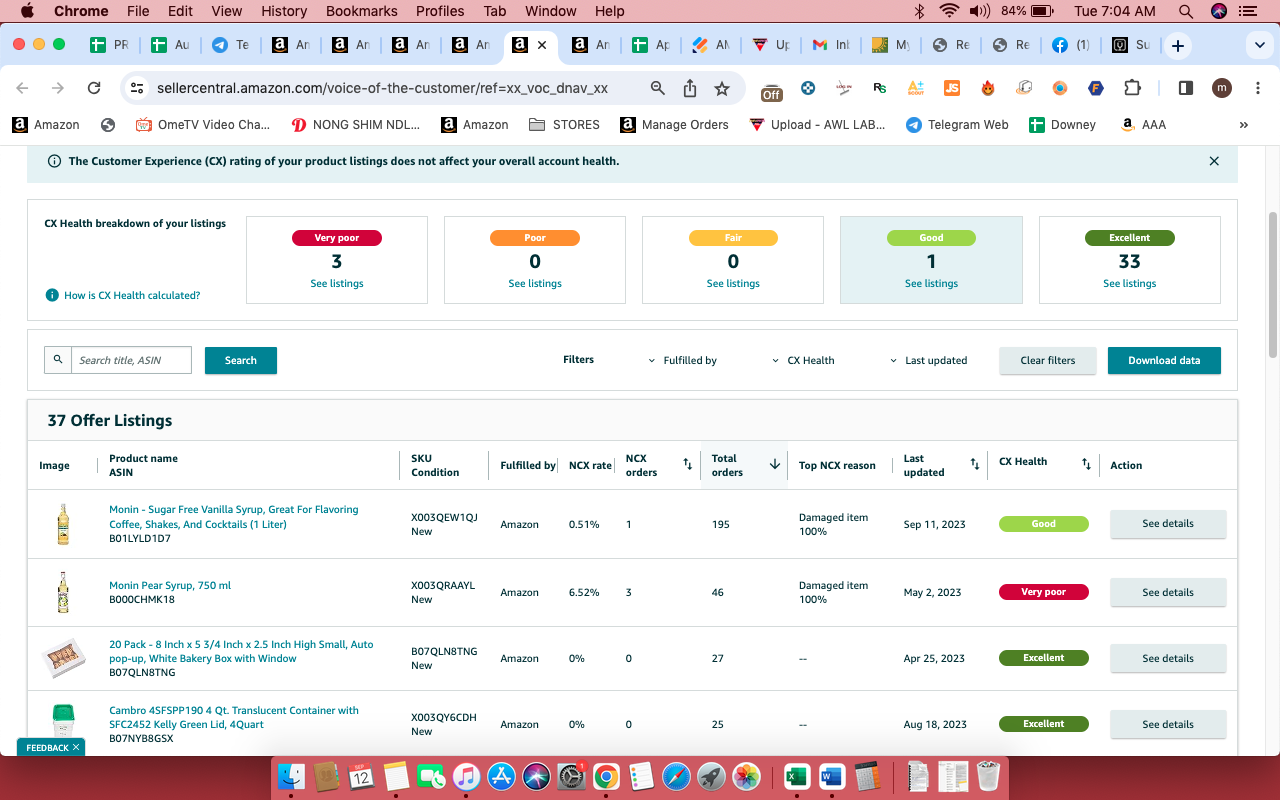Open the Profiles menu
The image size is (1280, 800).
pos(440,11)
